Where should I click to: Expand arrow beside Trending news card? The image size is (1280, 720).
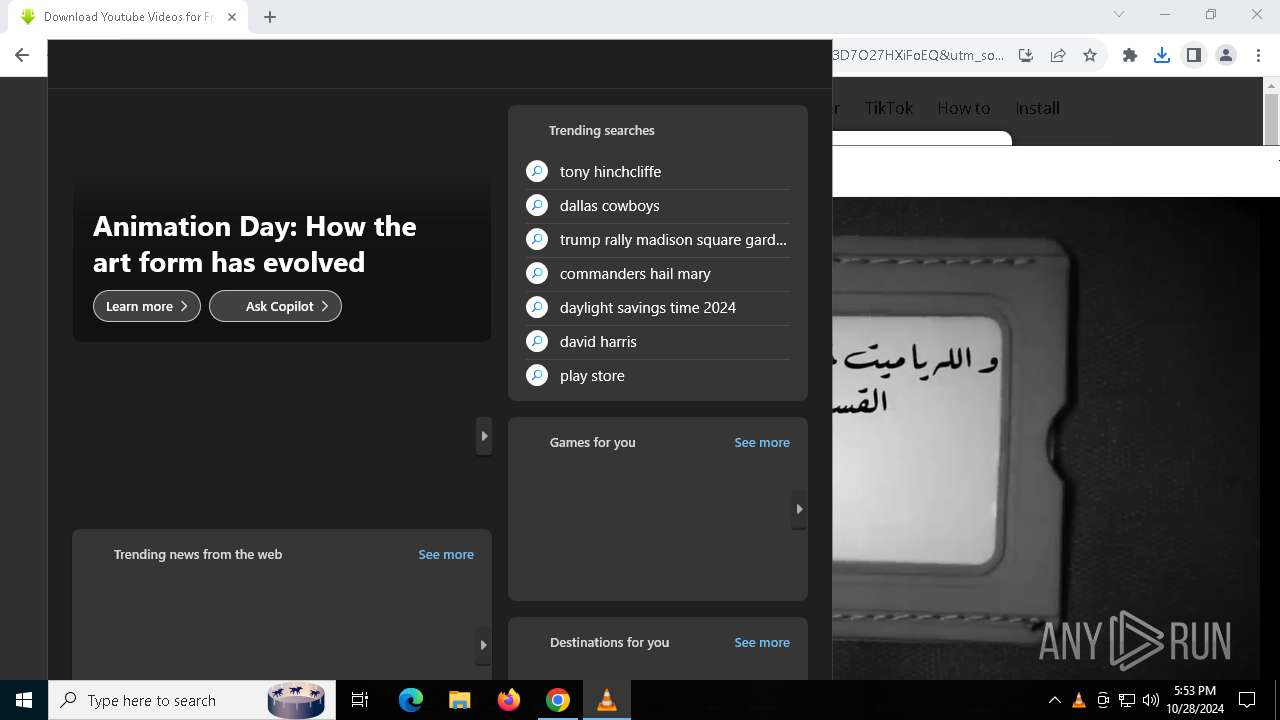point(484,645)
